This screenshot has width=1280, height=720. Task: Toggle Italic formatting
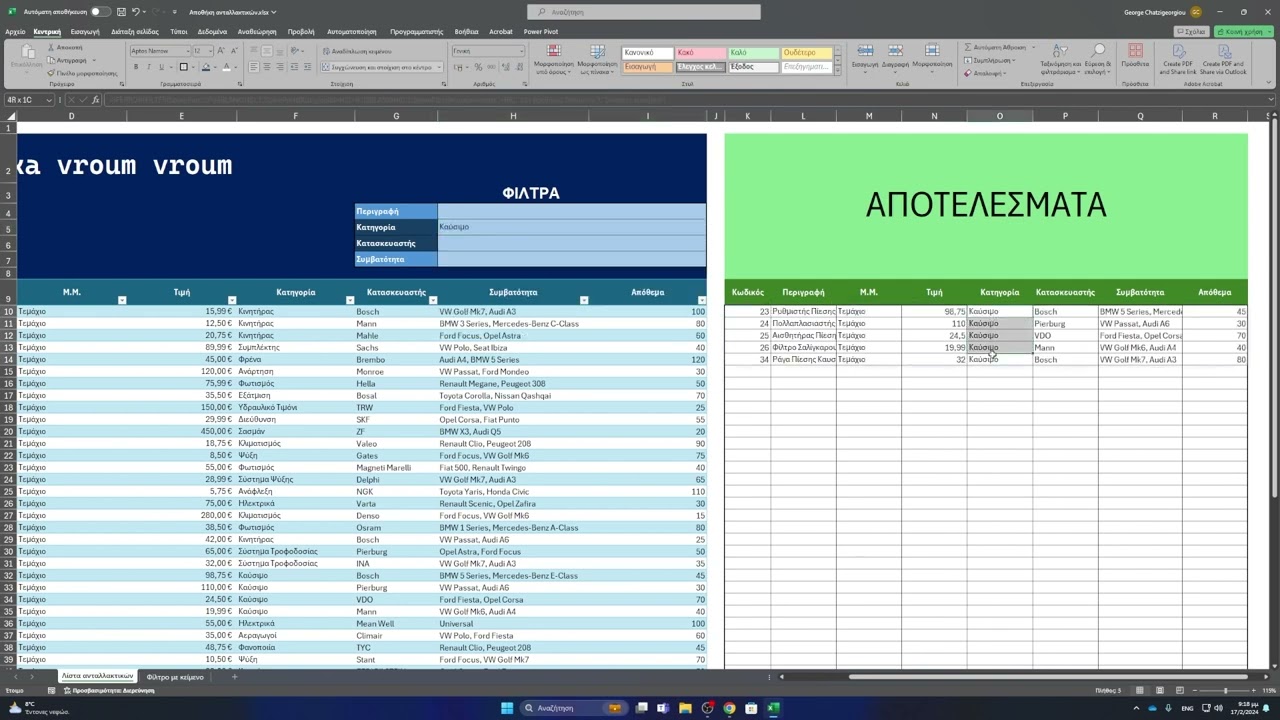(x=149, y=67)
